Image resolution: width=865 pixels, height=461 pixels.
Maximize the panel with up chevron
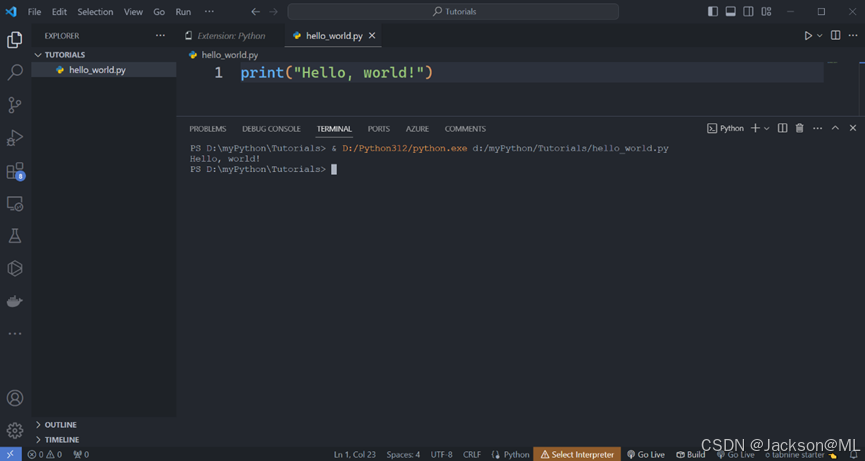(835, 128)
